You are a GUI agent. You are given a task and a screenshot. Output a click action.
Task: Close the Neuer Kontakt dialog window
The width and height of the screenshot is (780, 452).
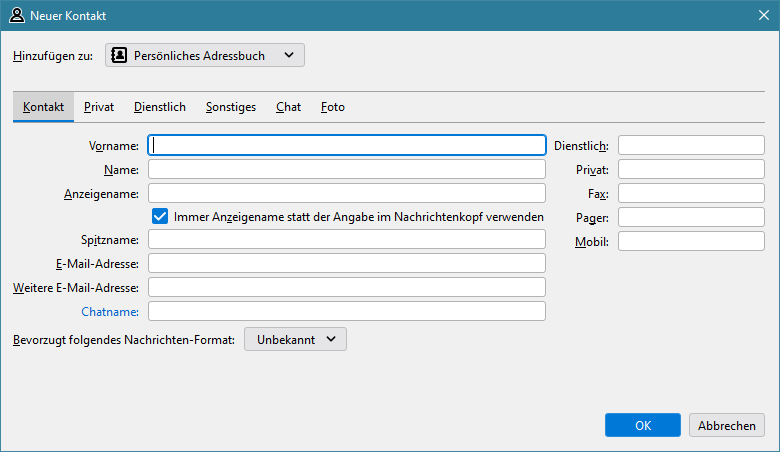[762, 16]
